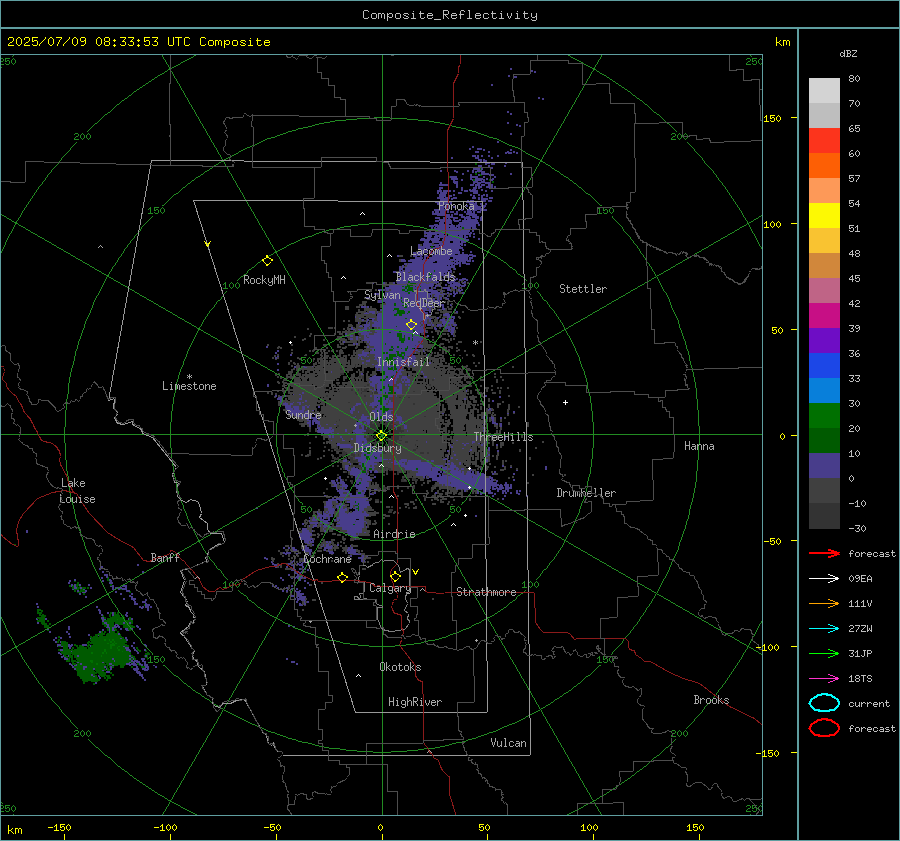Viewport: 900px width, 841px height.
Task: Click the HighRiver city label
Action: click(x=415, y=702)
